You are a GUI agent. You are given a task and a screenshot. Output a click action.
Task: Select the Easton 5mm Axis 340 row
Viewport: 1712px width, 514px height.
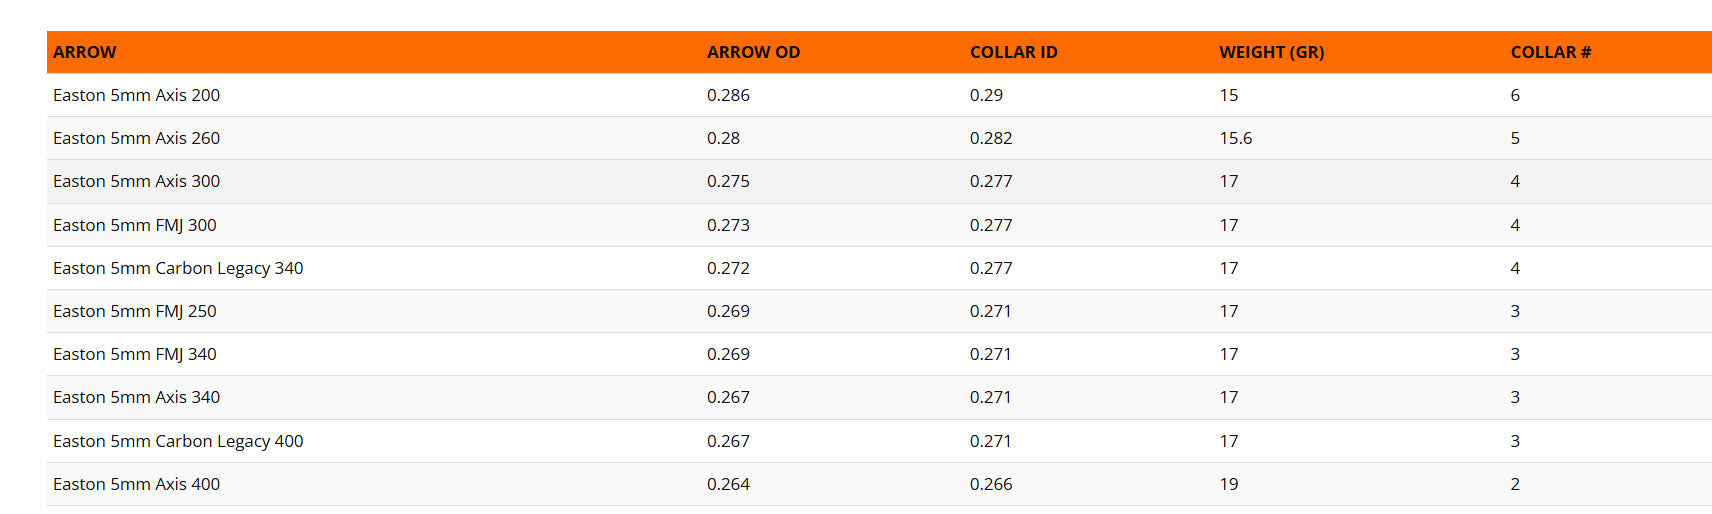[x=879, y=397]
